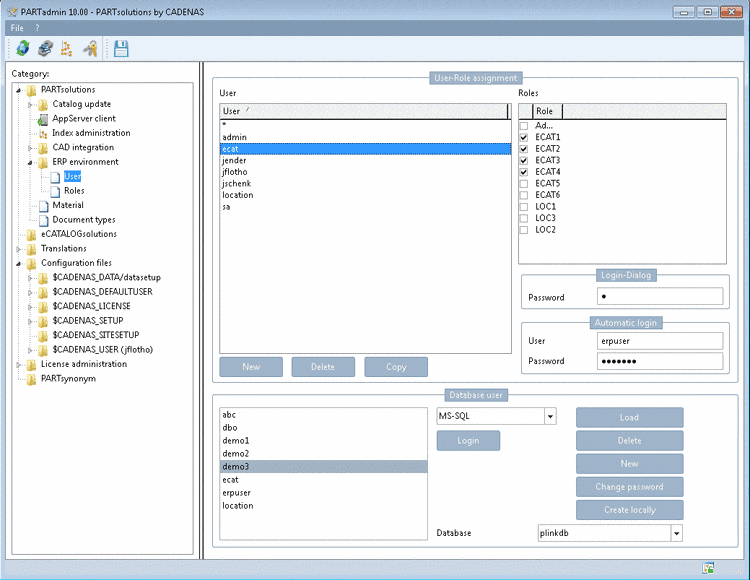Image resolution: width=750 pixels, height=580 pixels.
Task: Click the Change password button
Action: point(629,487)
